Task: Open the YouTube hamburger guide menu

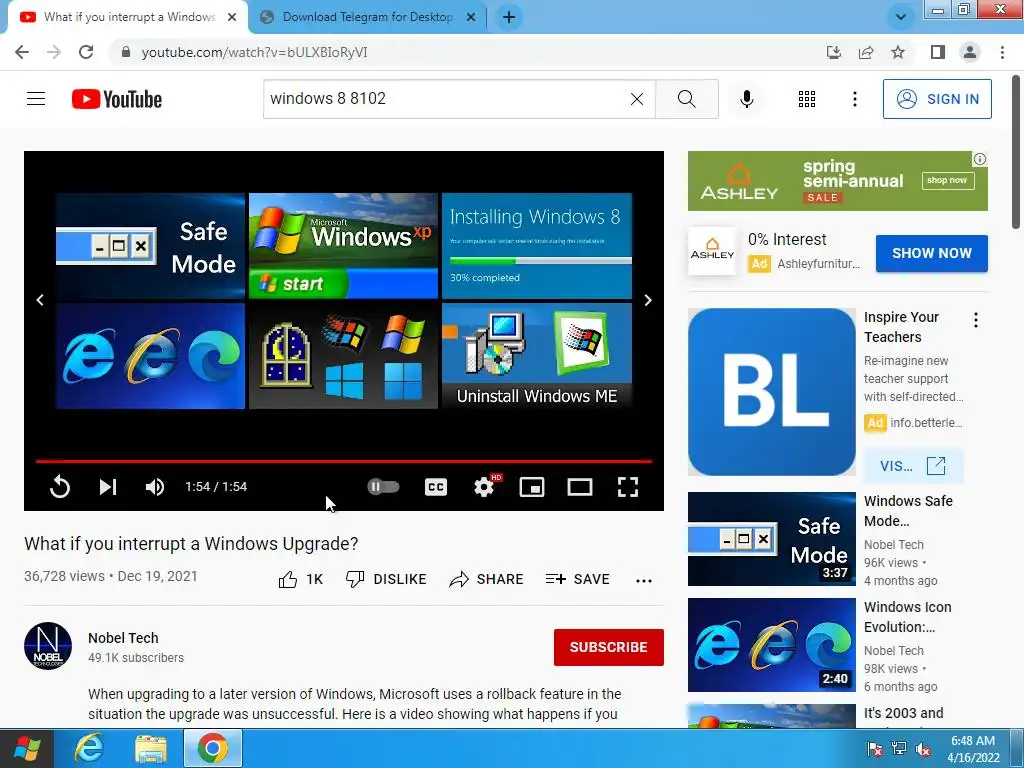Action: pos(36,99)
